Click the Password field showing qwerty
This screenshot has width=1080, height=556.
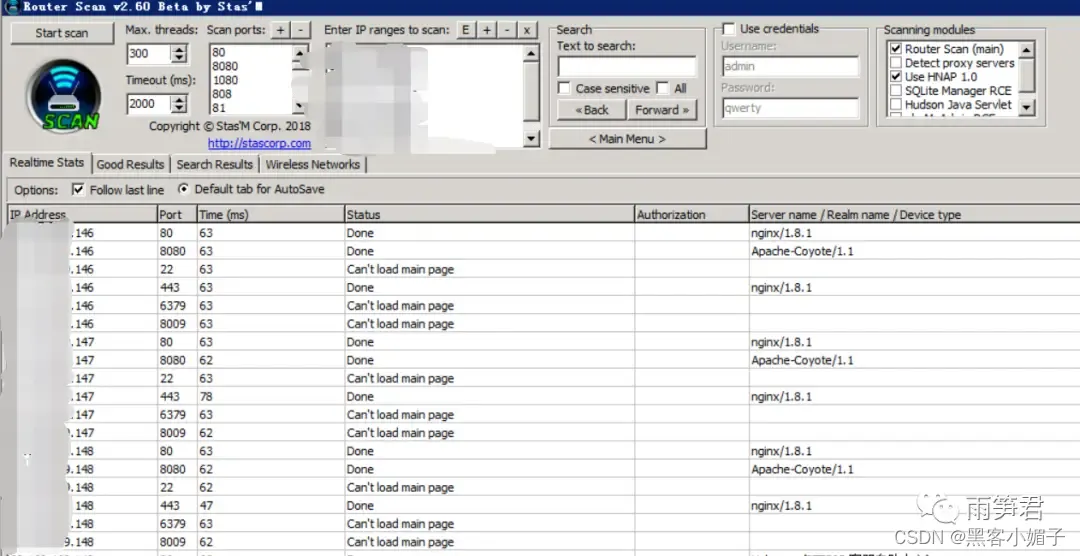[791, 108]
